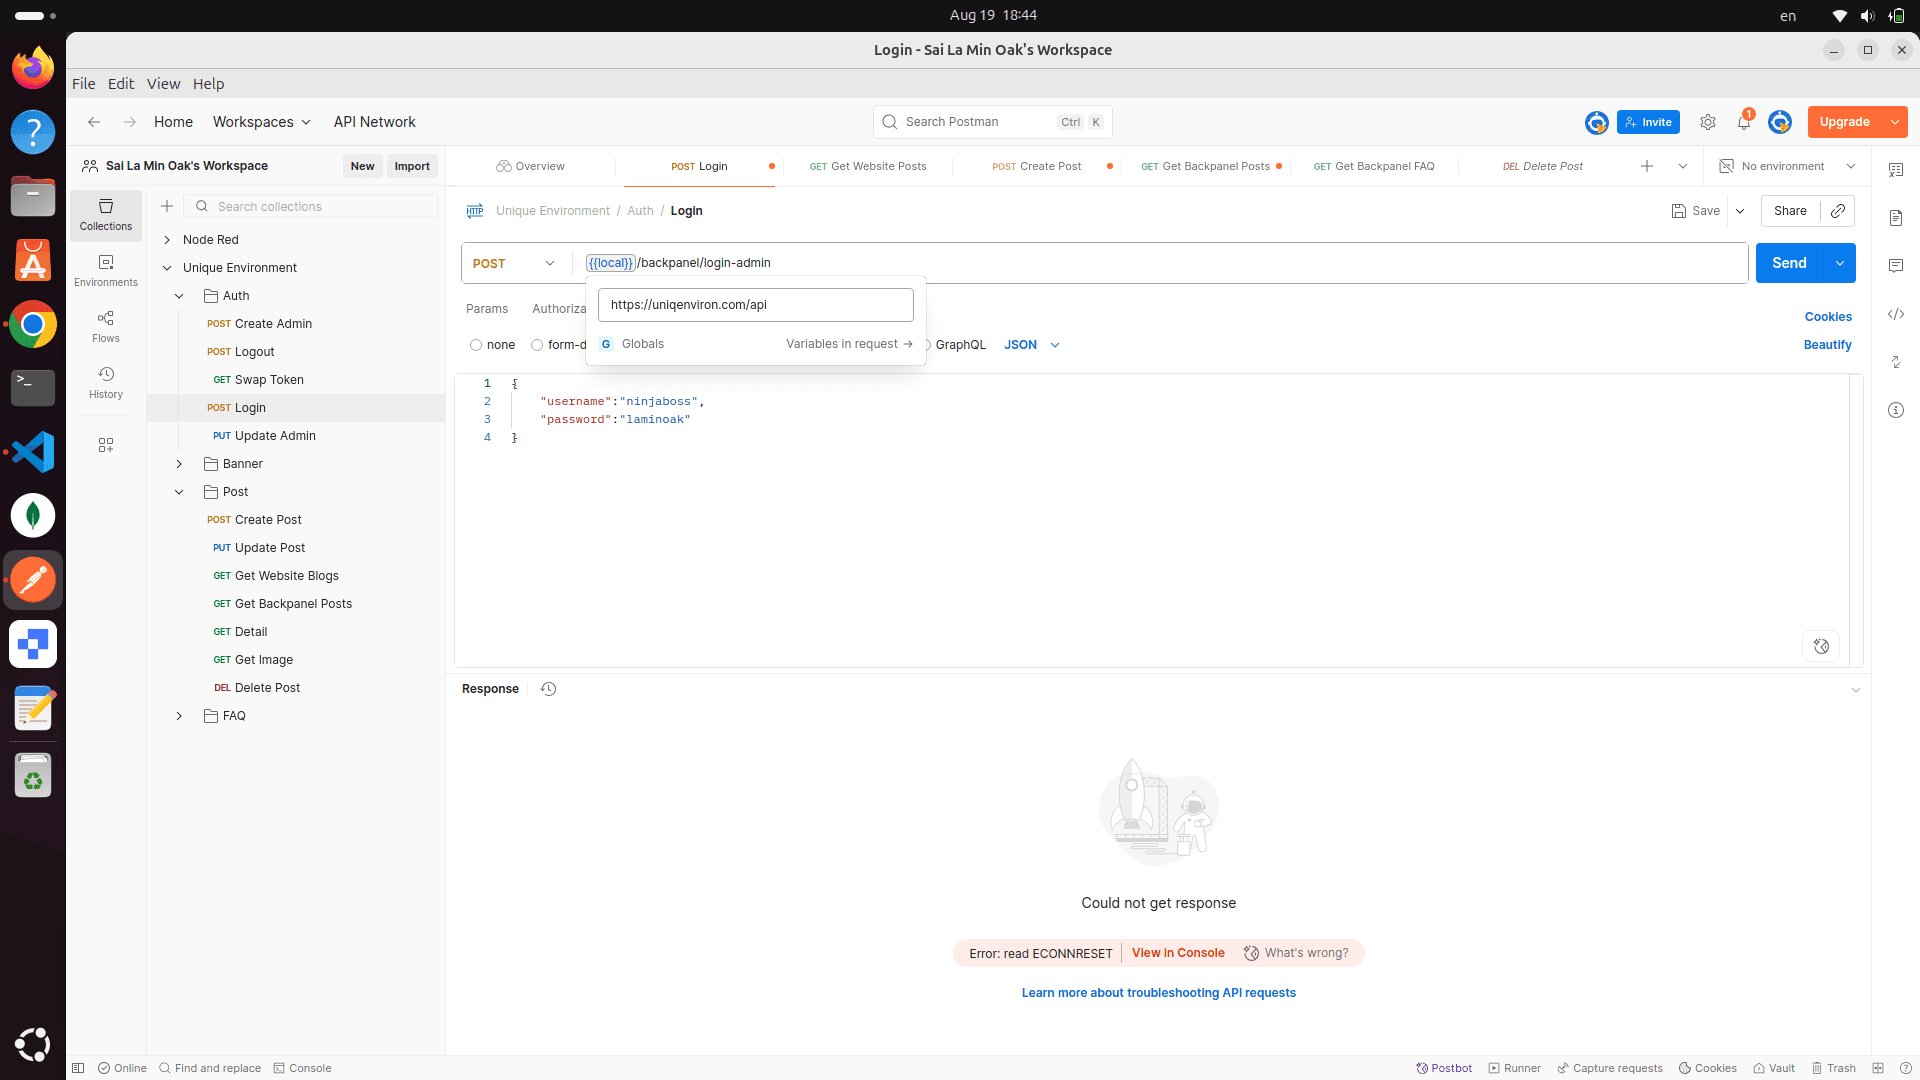The image size is (1920, 1080).
Task: Go back with the left arrow
Action: click(94, 122)
